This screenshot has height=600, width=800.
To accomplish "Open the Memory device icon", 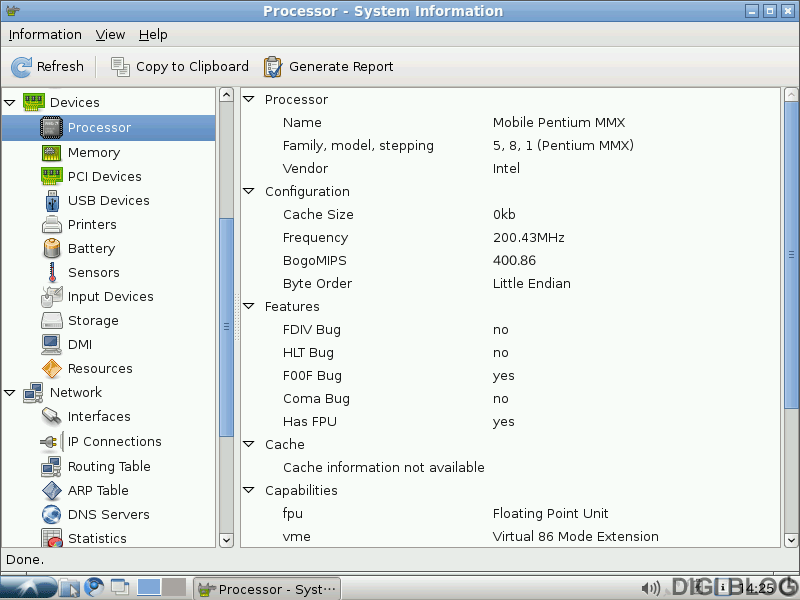I will pyautogui.click(x=52, y=152).
